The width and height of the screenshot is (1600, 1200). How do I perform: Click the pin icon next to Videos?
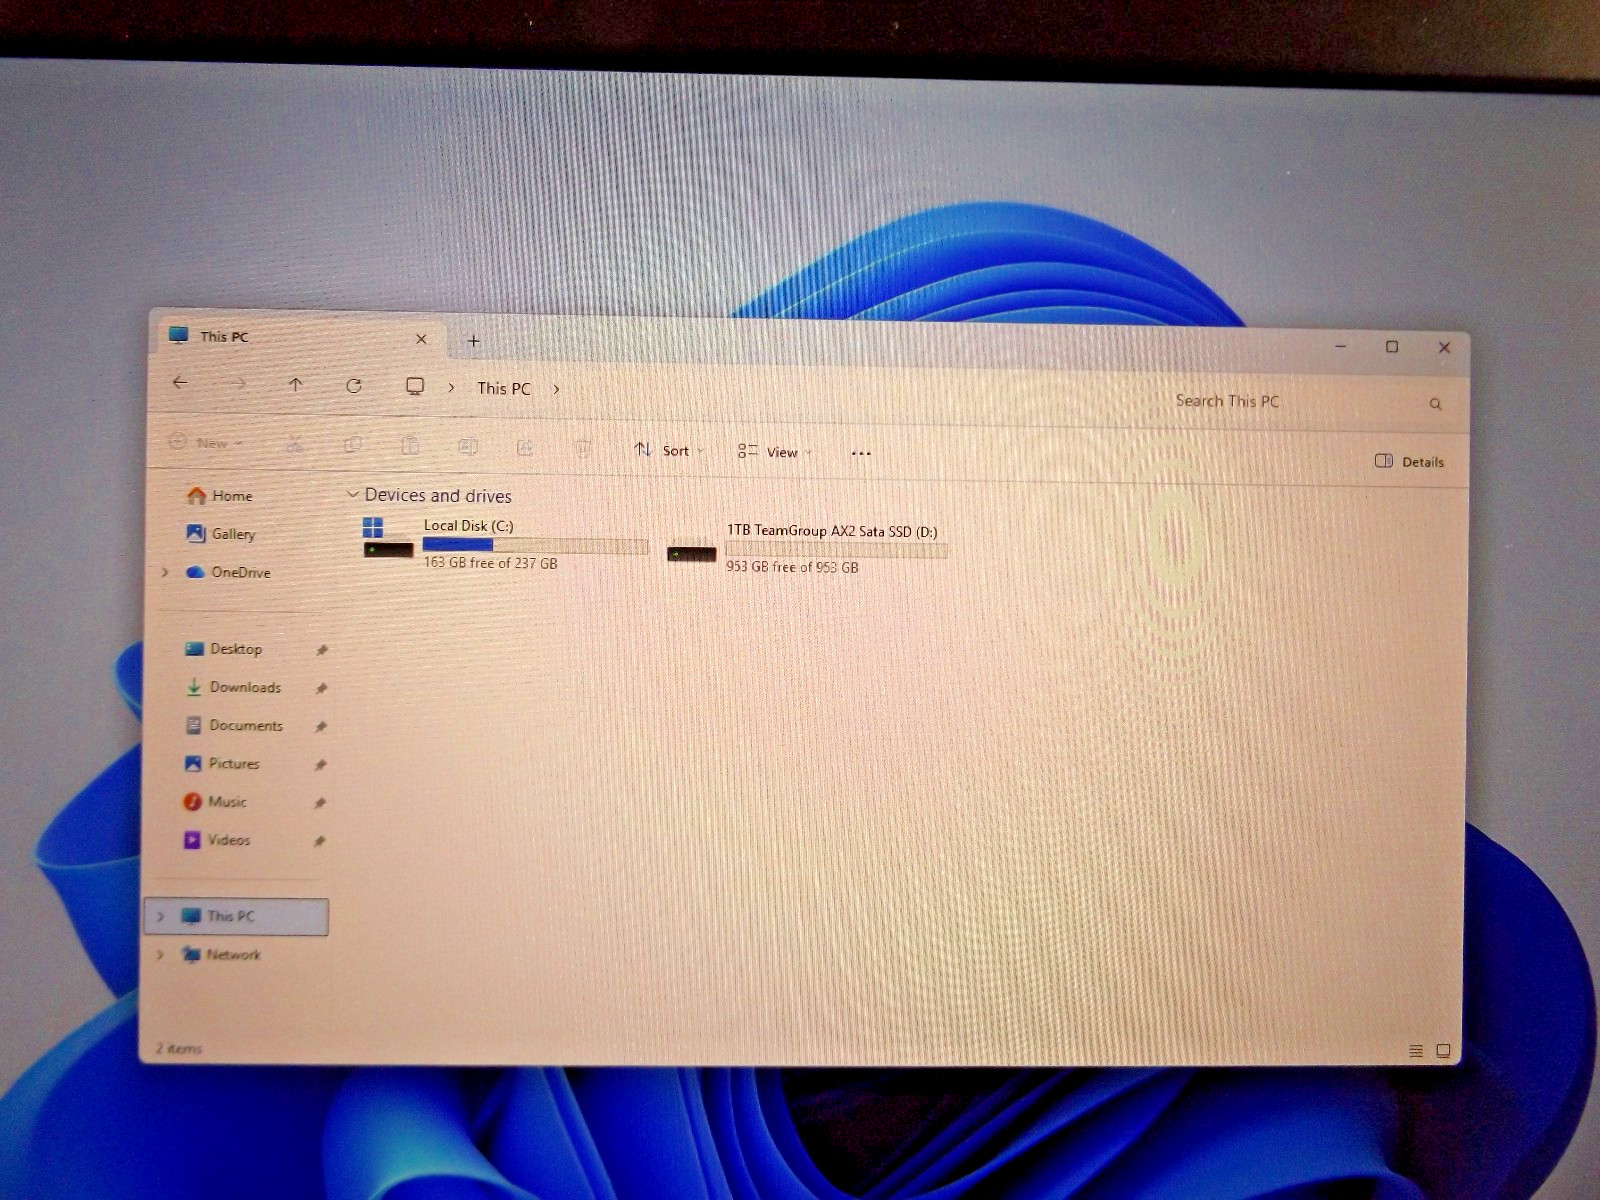point(319,841)
